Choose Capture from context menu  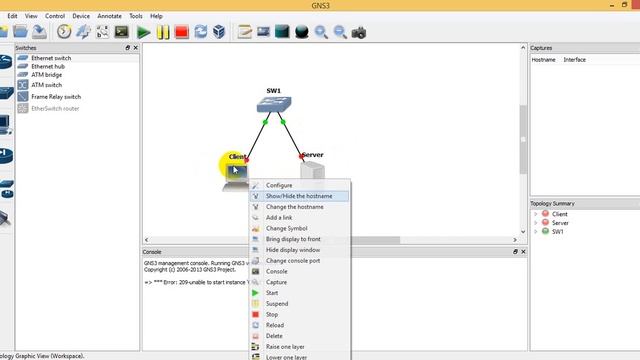point(299,282)
